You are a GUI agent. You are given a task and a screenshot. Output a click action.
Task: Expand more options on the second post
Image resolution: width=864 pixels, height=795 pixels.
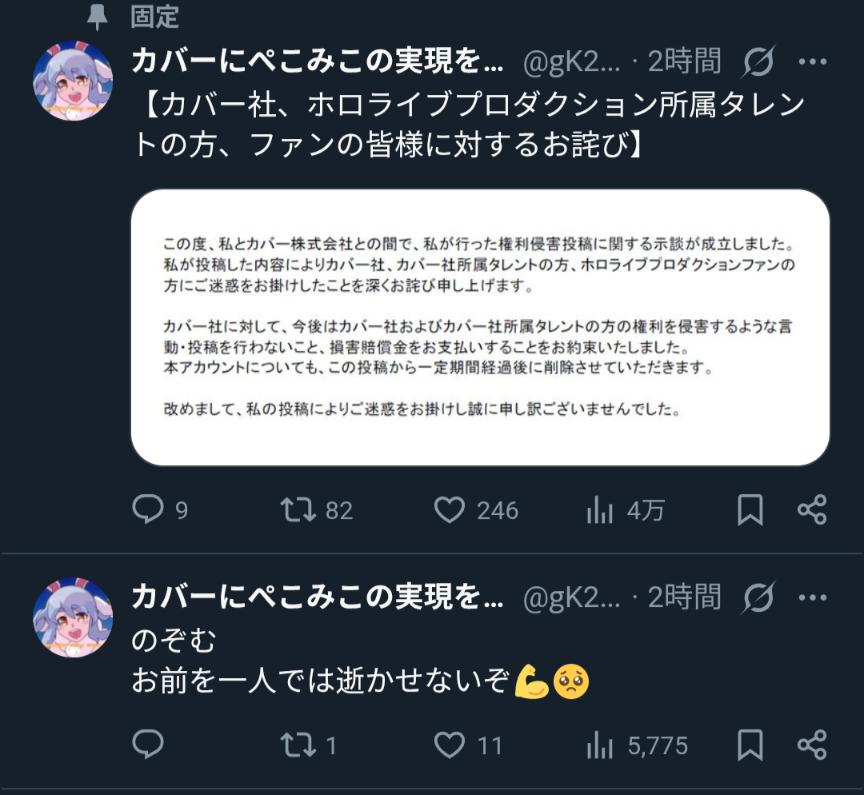click(812, 597)
